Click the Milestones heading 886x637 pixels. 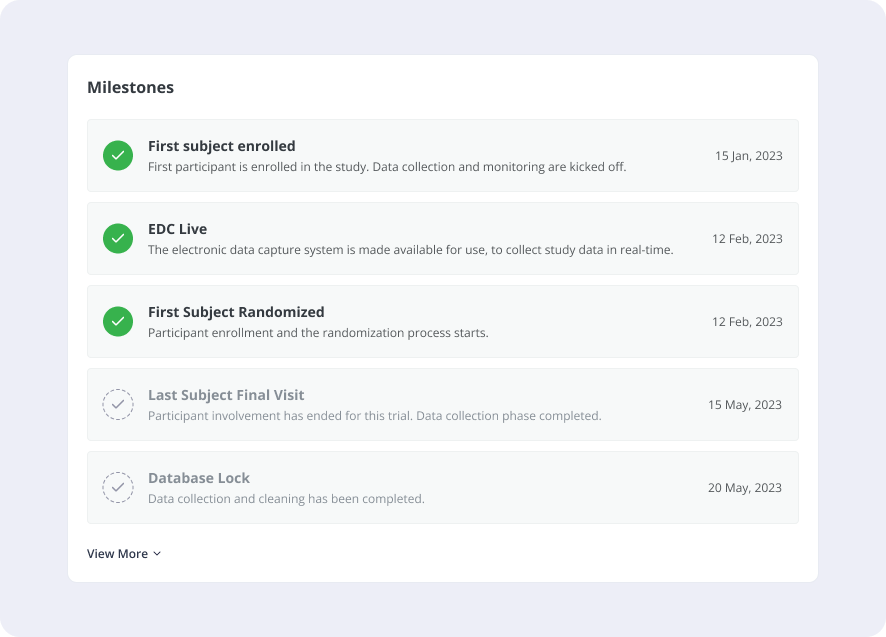[130, 87]
